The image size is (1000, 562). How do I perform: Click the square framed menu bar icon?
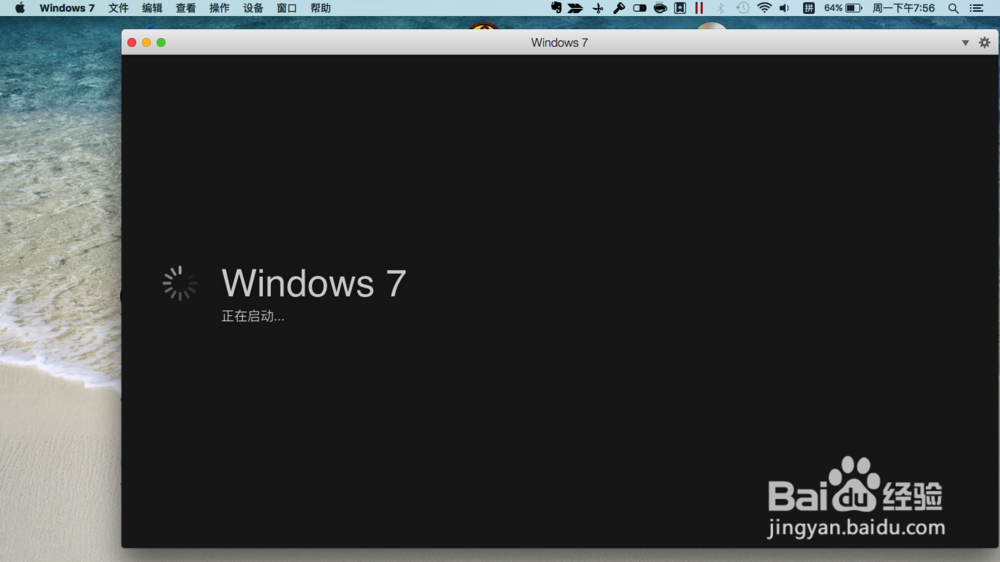click(680, 8)
